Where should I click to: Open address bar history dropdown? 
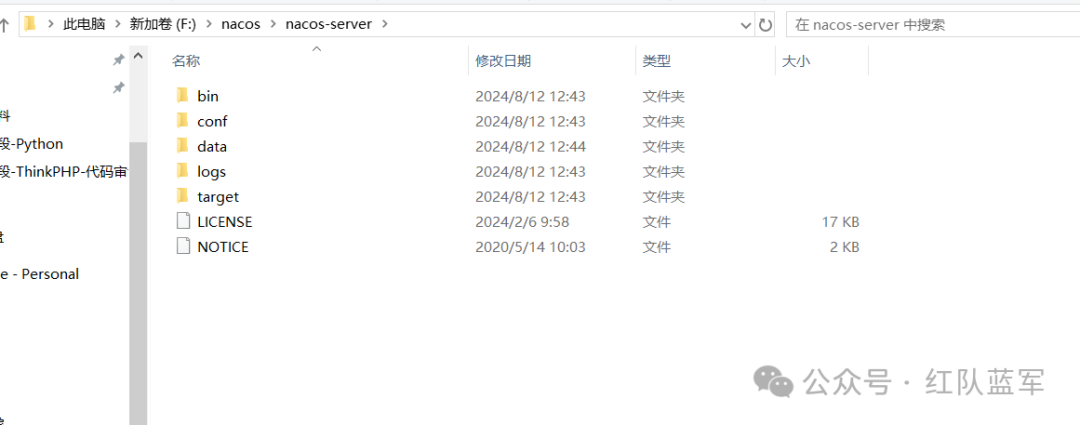(x=745, y=25)
